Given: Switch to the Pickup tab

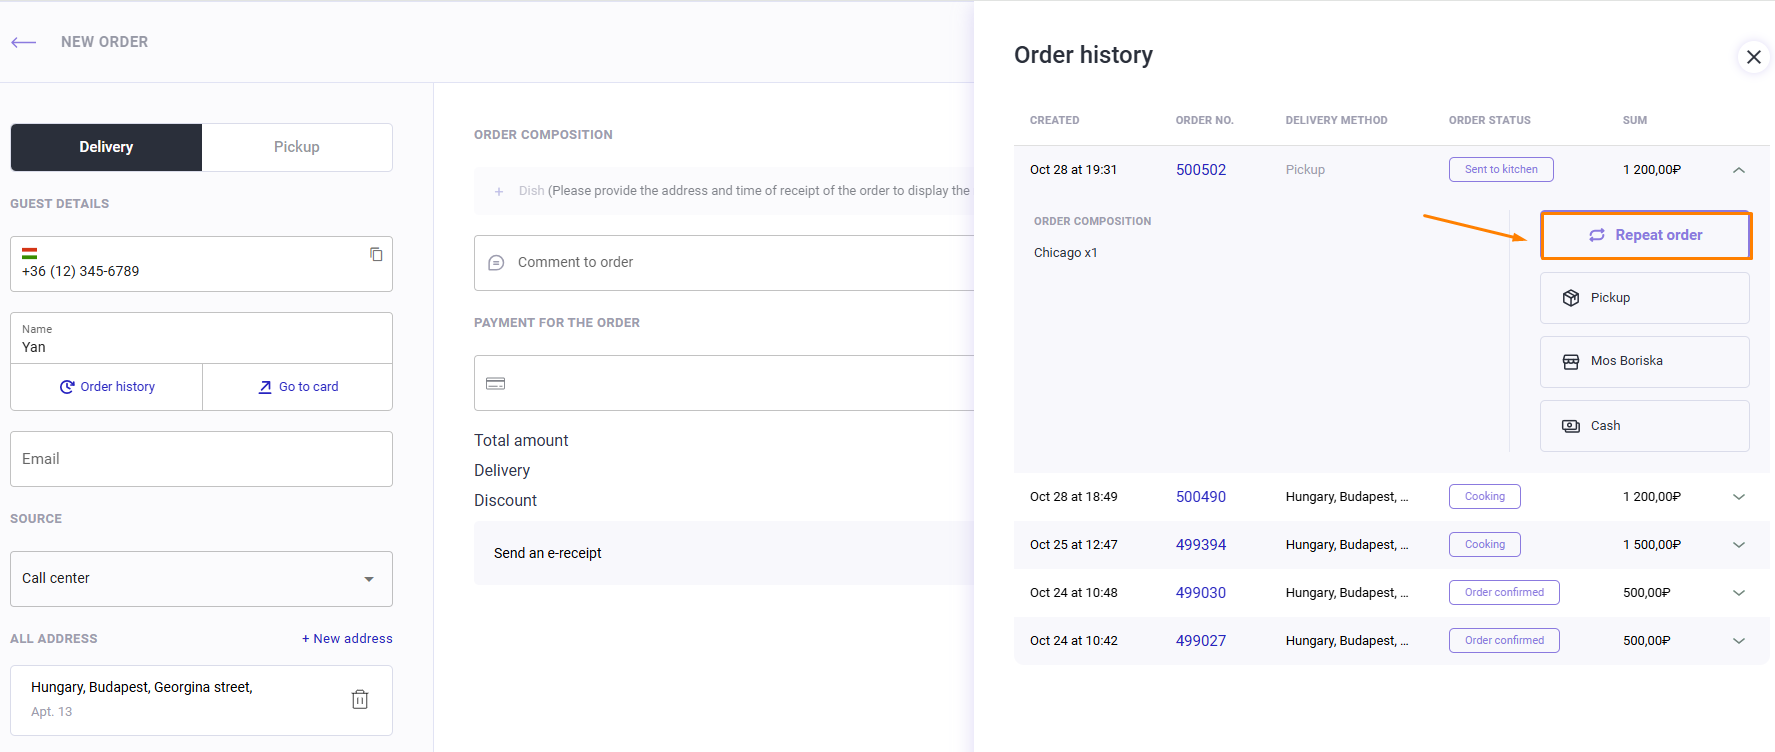Looking at the screenshot, I should pos(297,147).
